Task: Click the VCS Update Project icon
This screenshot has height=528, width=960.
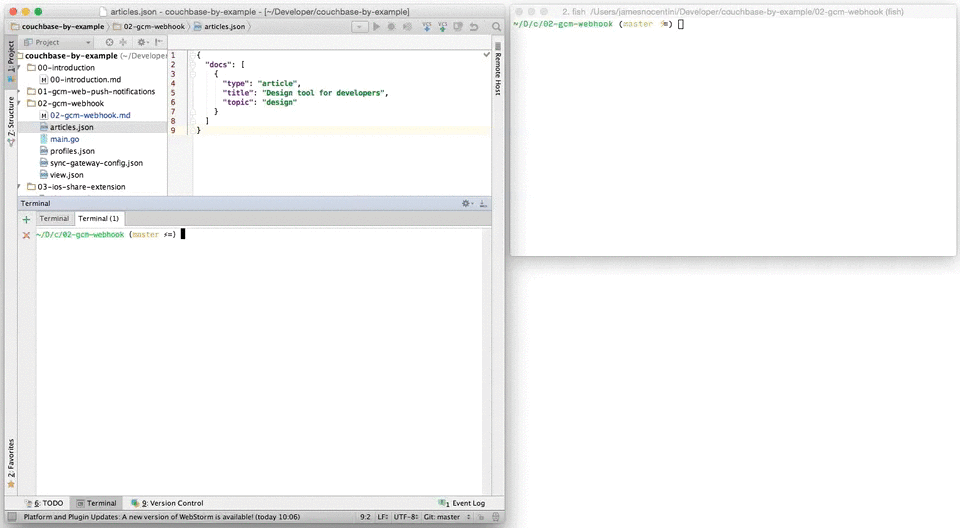Action: (x=427, y=26)
